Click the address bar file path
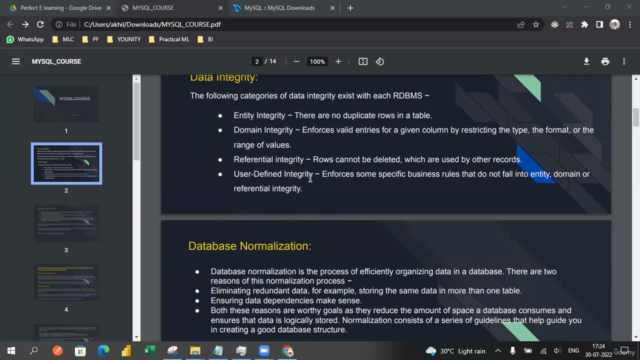The height and width of the screenshot is (360, 640). click(152, 24)
